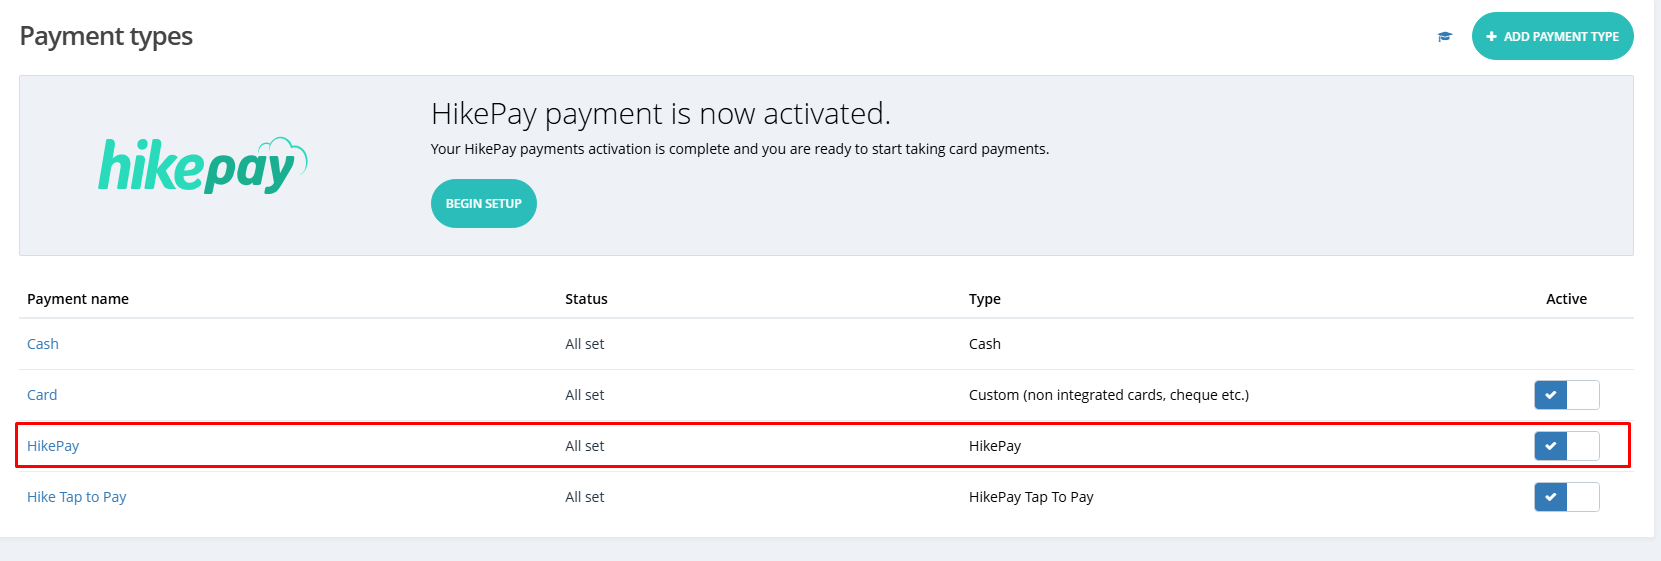
Task: Open the Cash payment type
Action: tap(43, 344)
